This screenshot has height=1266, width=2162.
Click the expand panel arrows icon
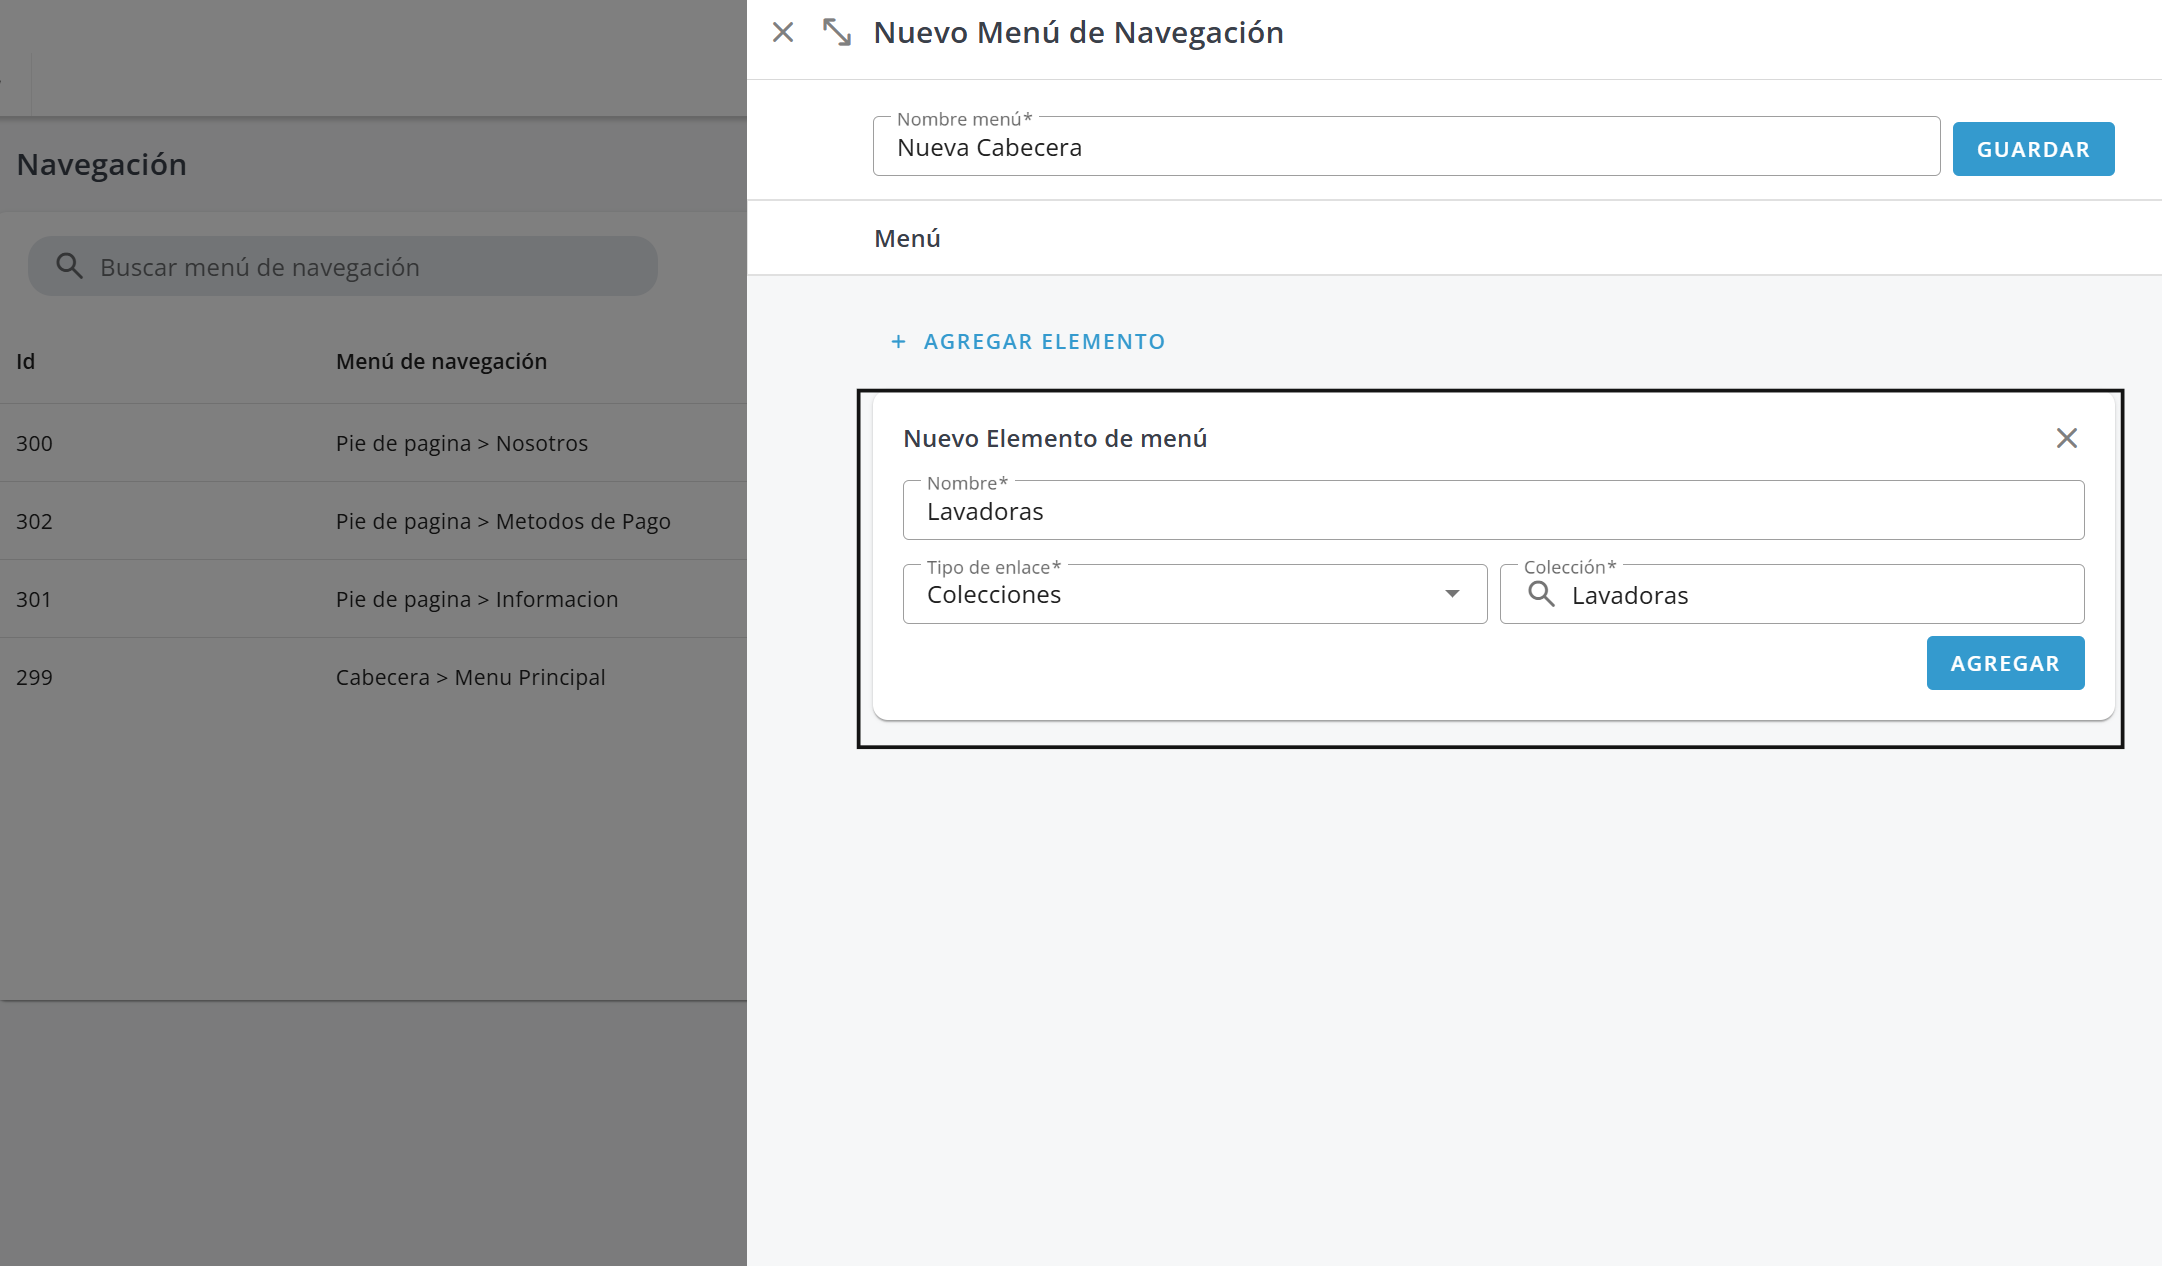click(x=836, y=33)
